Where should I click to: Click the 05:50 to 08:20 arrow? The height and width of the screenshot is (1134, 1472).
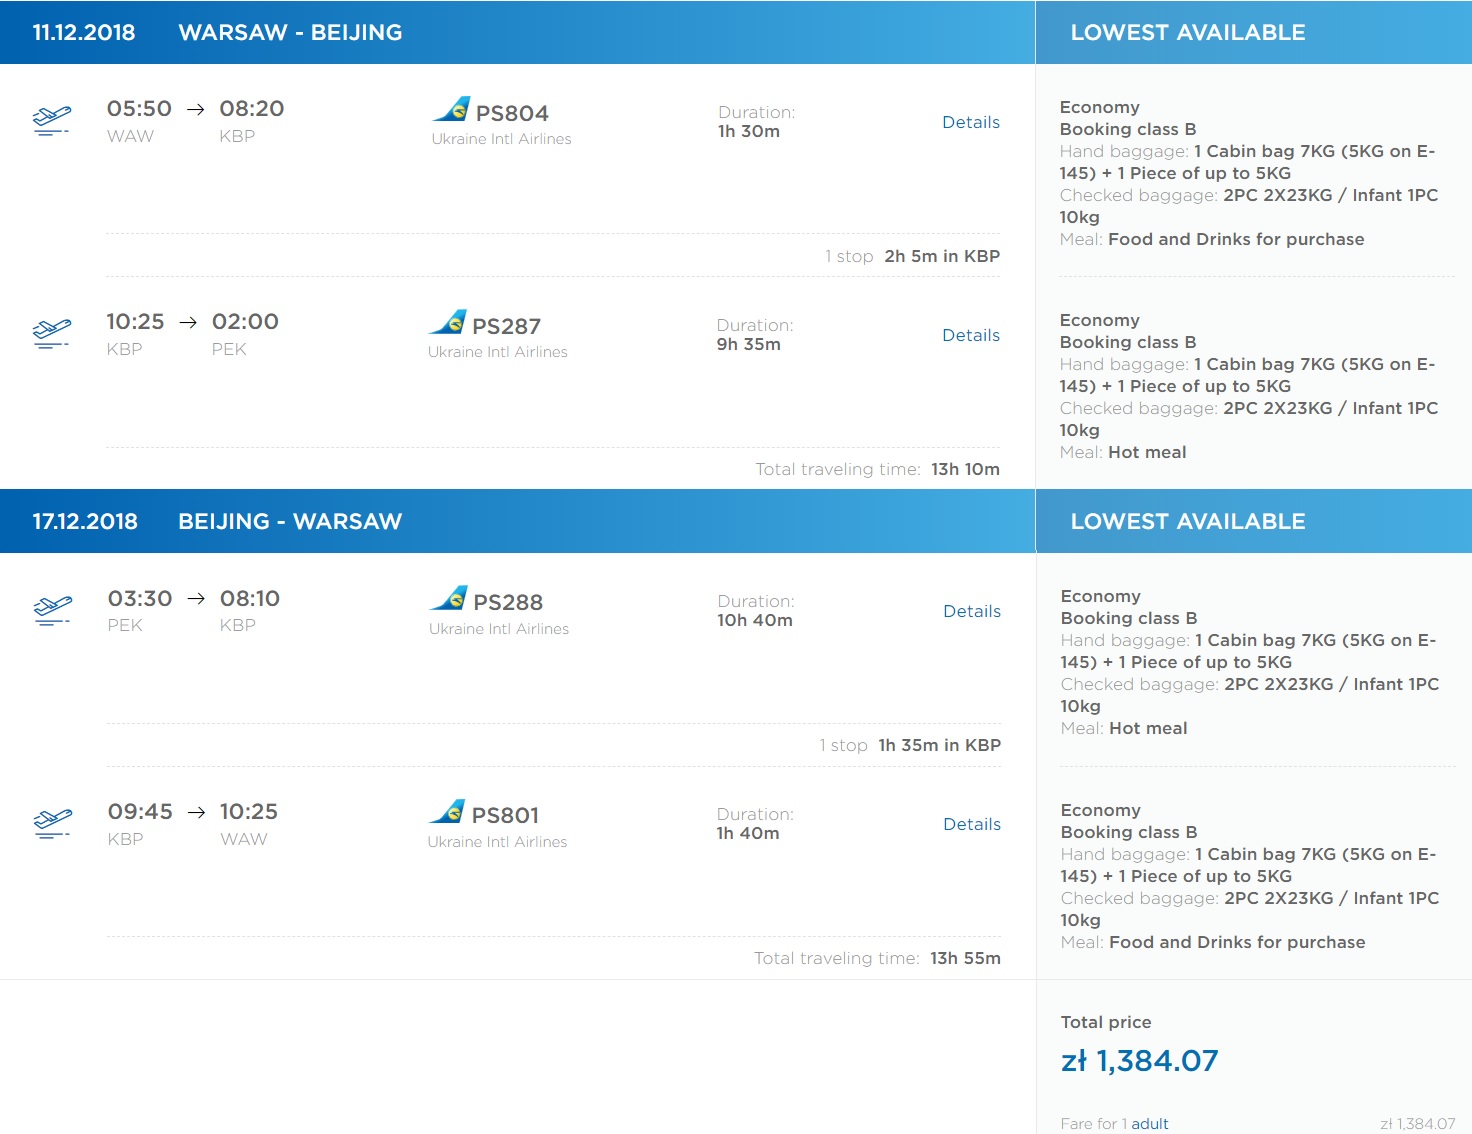(196, 109)
